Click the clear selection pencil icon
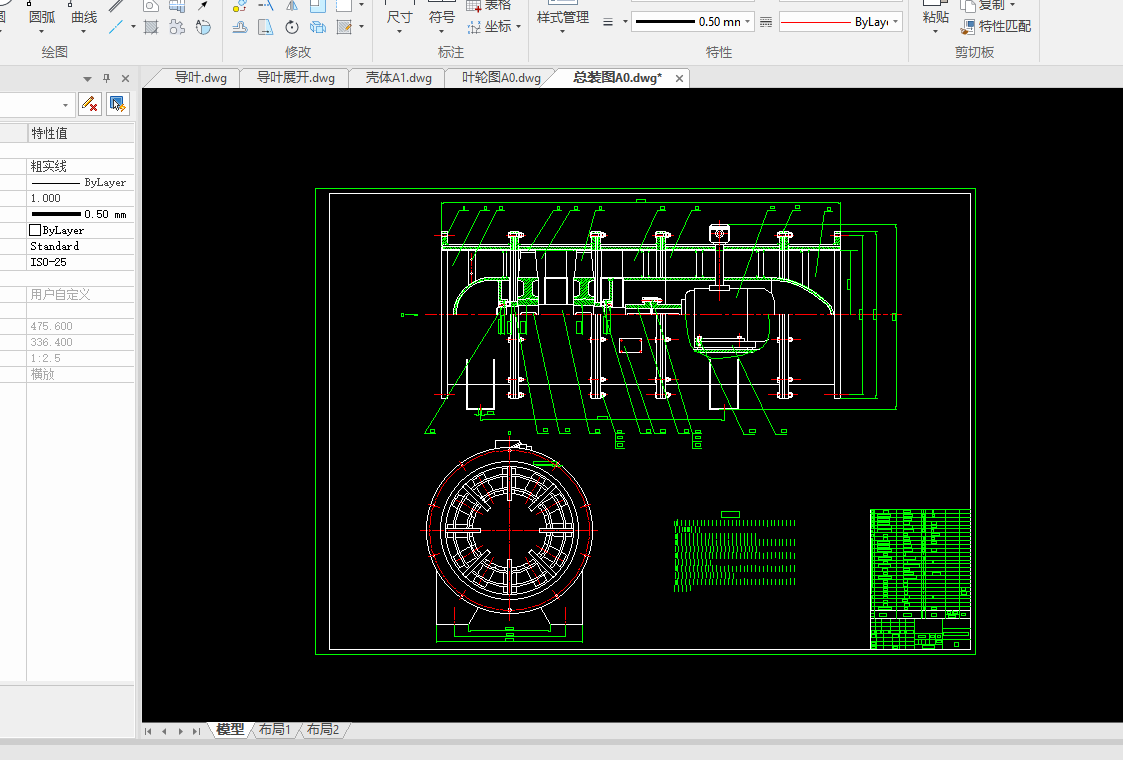This screenshot has height=760, width=1123. [89, 103]
